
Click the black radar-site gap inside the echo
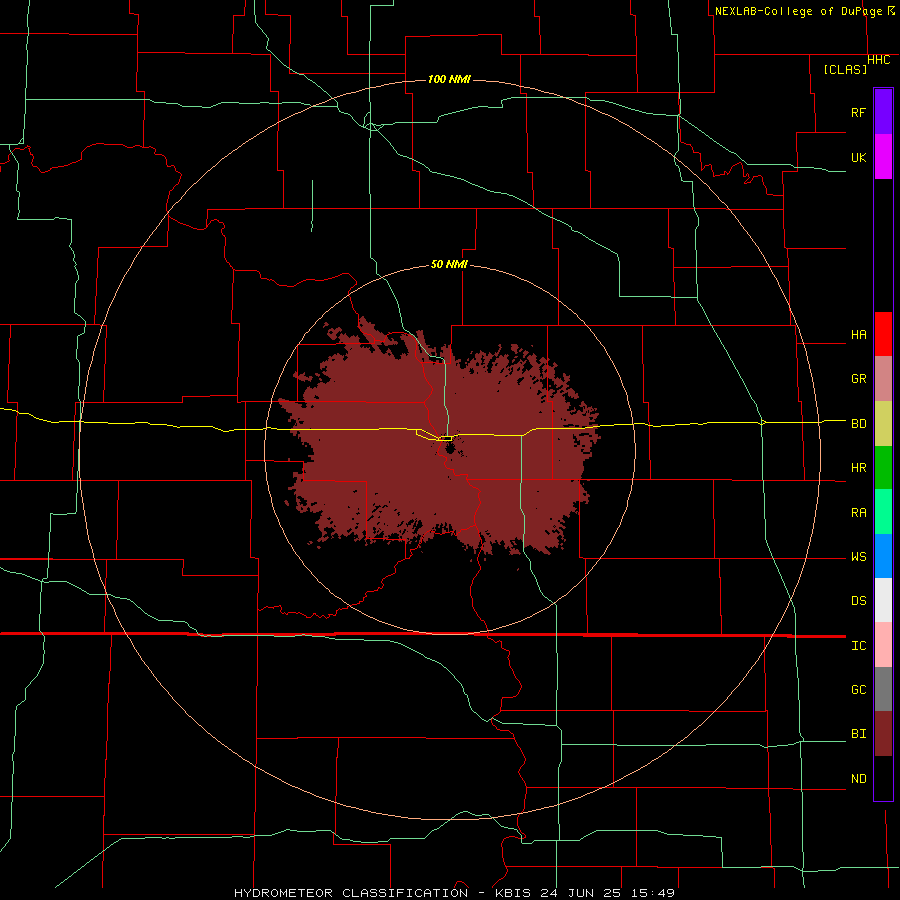pos(449,448)
